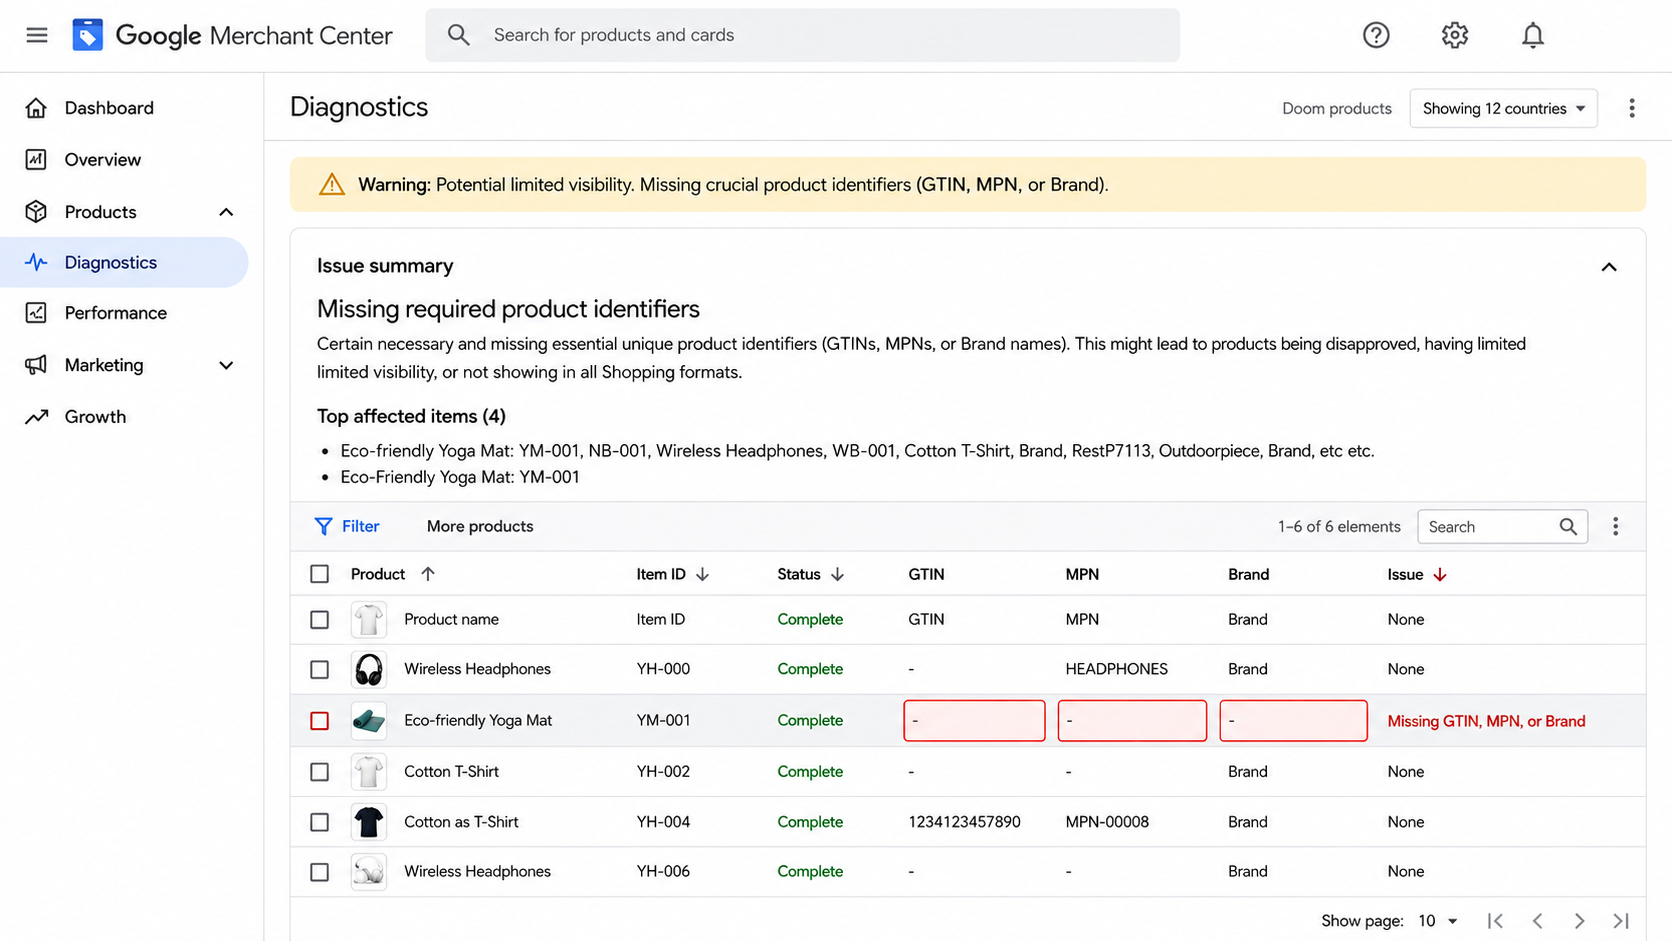This screenshot has width=1672, height=941.
Task: Open the hamburger main menu
Action: click(x=37, y=35)
